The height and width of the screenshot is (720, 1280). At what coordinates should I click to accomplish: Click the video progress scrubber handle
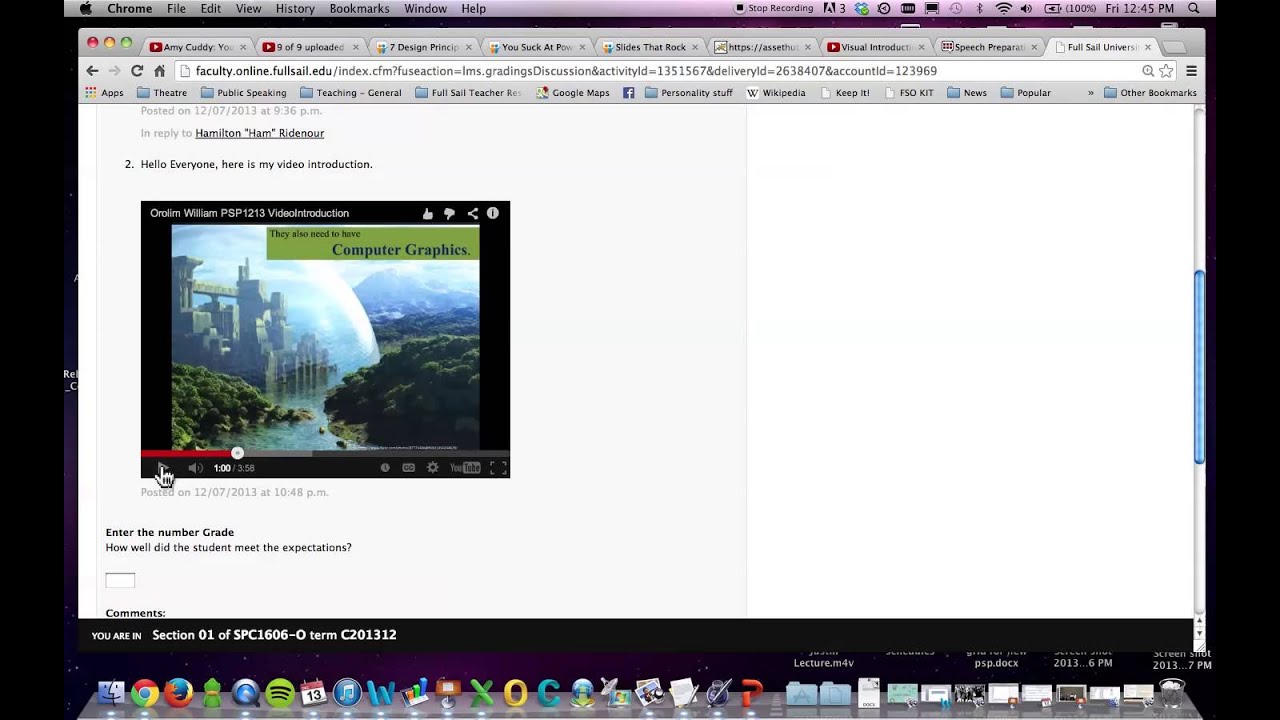click(237, 453)
